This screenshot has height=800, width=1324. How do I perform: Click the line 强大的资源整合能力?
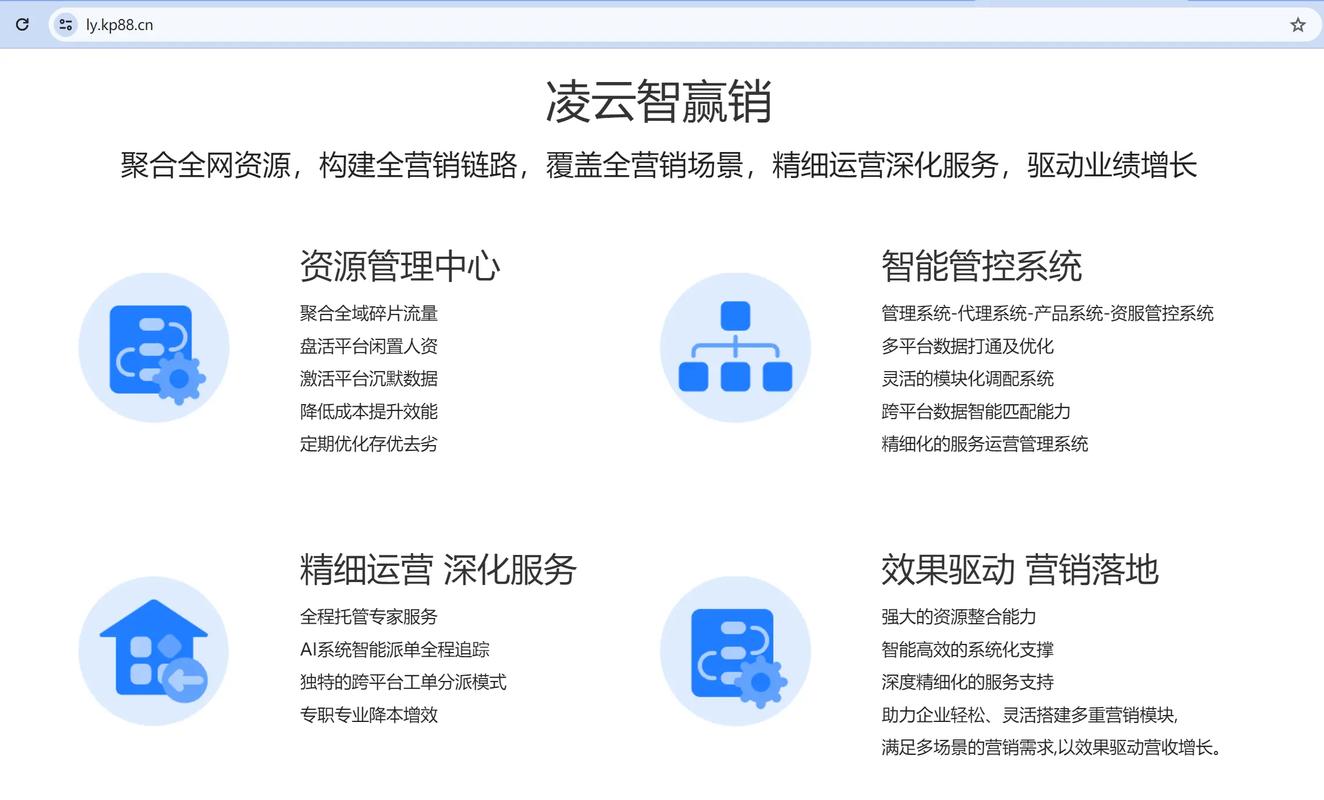[x=959, y=616]
